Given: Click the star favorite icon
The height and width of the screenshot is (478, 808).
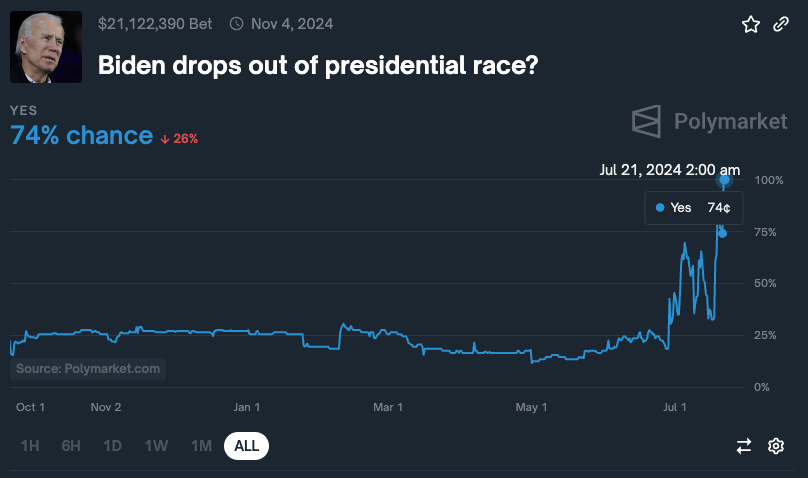Looking at the screenshot, I should coord(751,24).
